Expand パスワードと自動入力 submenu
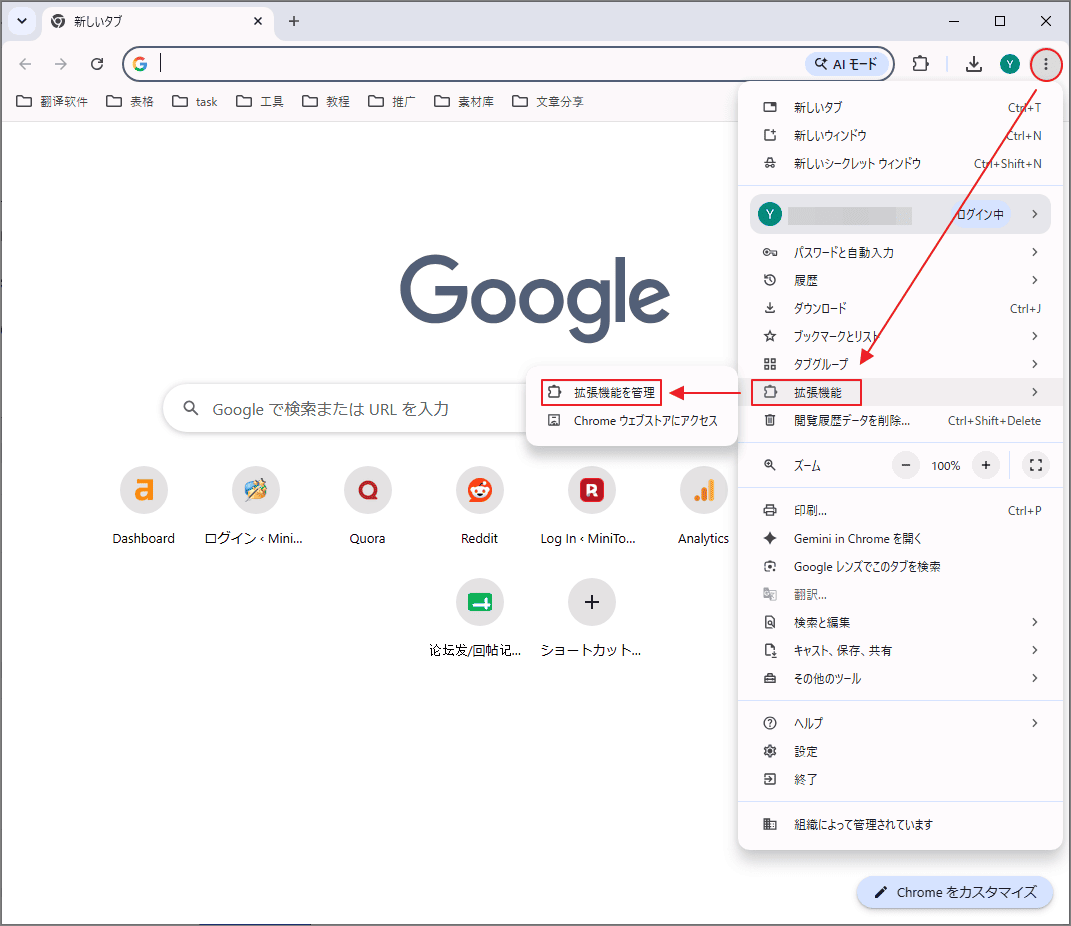Image resolution: width=1071 pixels, height=926 pixels. (901, 252)
